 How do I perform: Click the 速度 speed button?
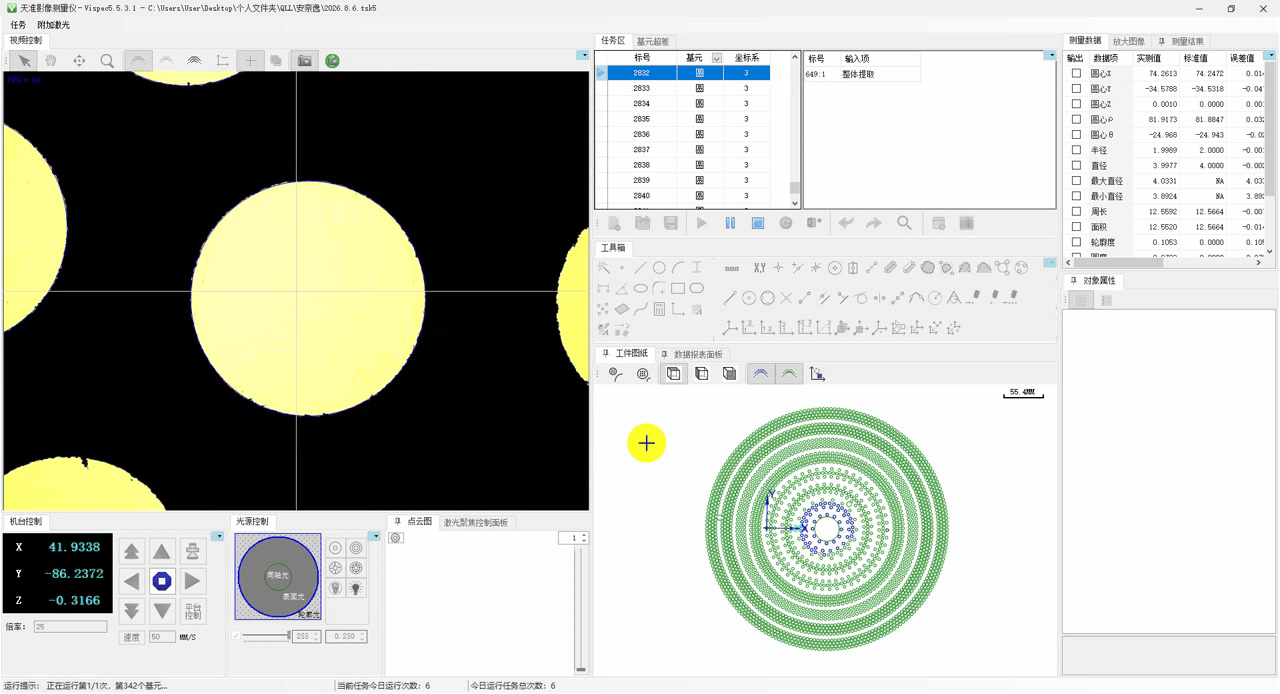[131, 637]
